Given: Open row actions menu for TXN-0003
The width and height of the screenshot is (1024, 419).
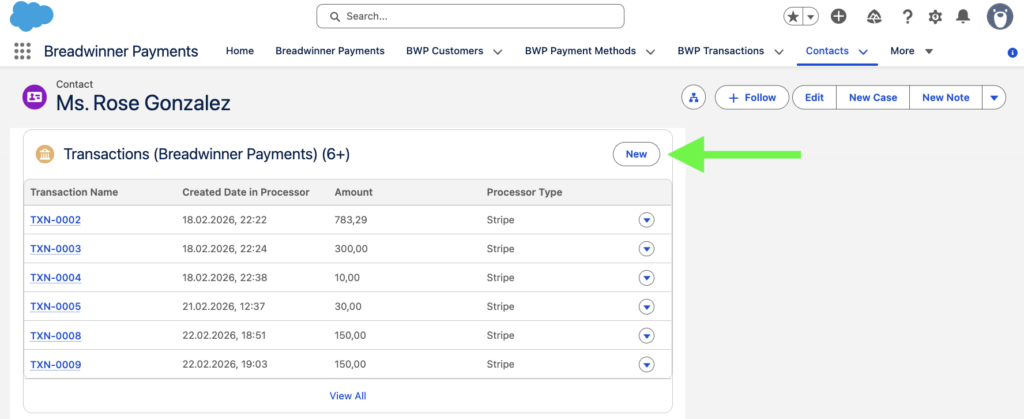Looking at the screenshot, I should pyautogui.click(x=646, y=249).
